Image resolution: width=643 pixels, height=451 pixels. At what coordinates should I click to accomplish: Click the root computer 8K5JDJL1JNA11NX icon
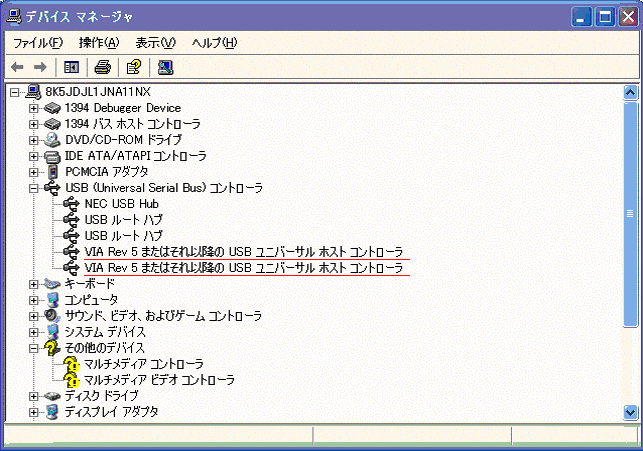coord(33,92)
